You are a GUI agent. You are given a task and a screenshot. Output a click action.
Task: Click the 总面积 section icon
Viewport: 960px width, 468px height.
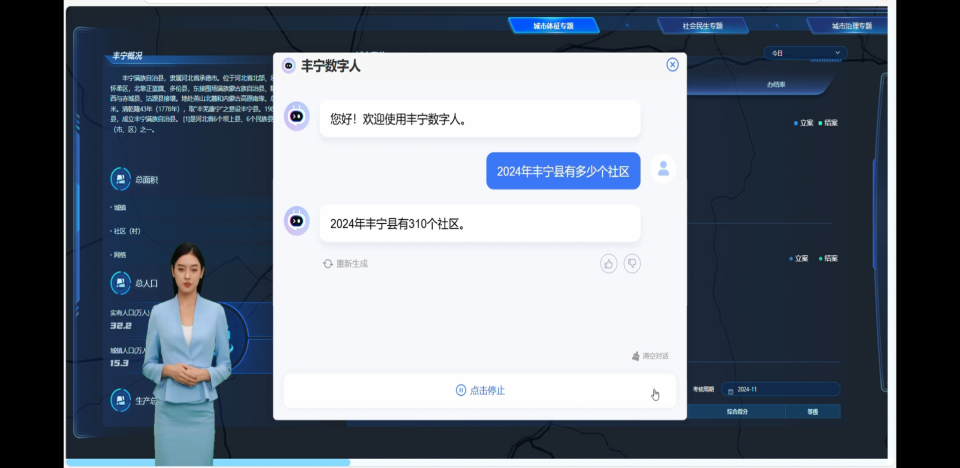(120, 179)
